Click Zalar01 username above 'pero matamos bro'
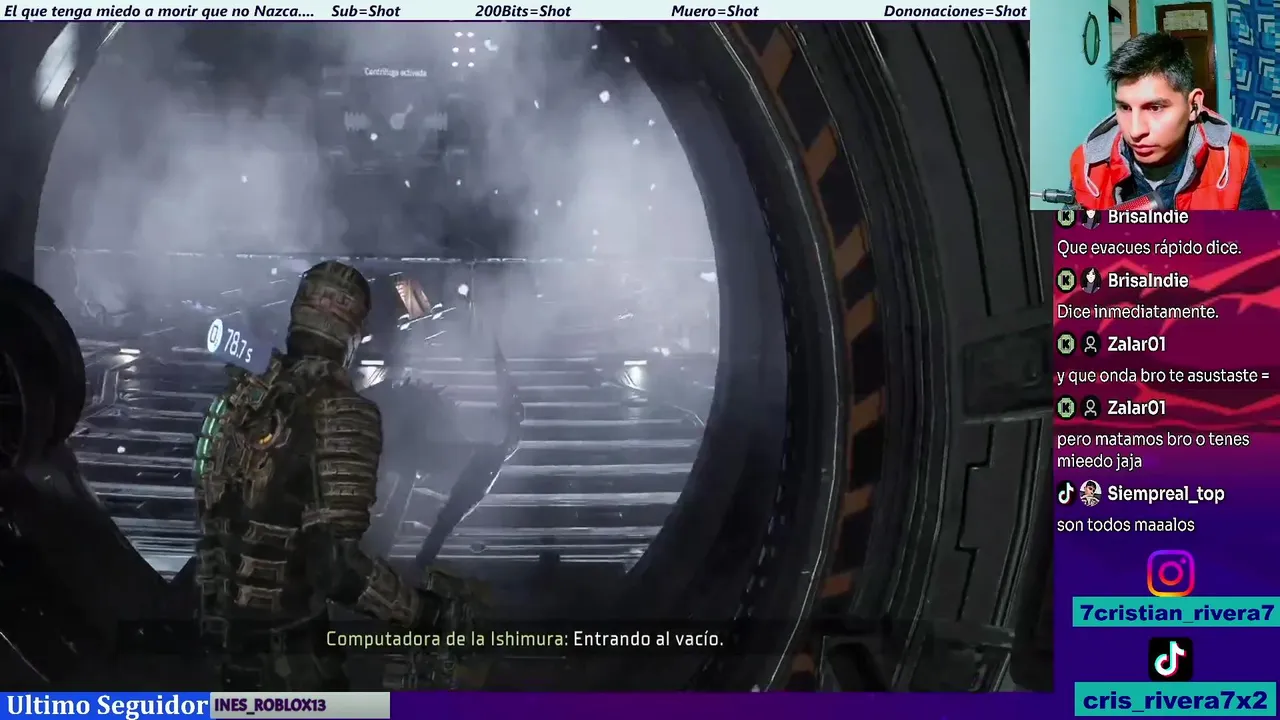This screenshot has height=720, width=1280. click(1136, 408)
